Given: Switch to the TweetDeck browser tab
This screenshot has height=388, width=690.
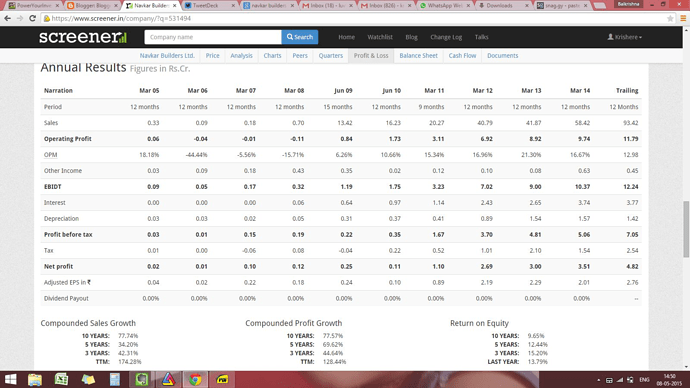Looking at the screenshot, I should coord(209,6).
